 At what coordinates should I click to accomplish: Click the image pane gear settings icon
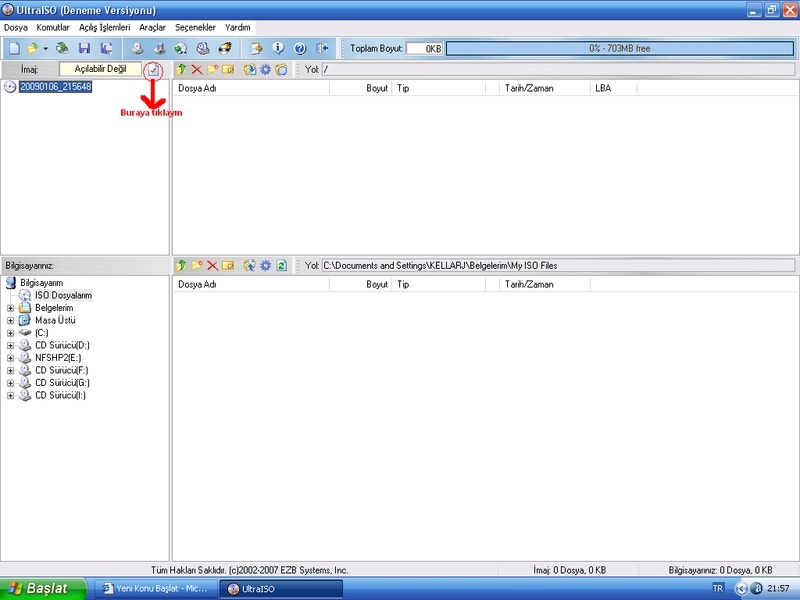[265, 69]
